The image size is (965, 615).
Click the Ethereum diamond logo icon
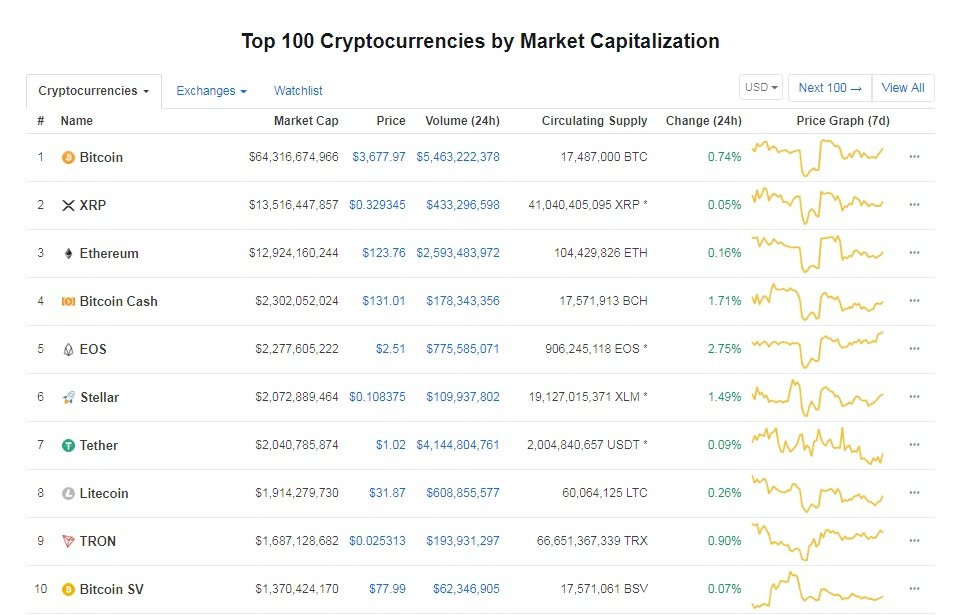(x=68, y=253)
